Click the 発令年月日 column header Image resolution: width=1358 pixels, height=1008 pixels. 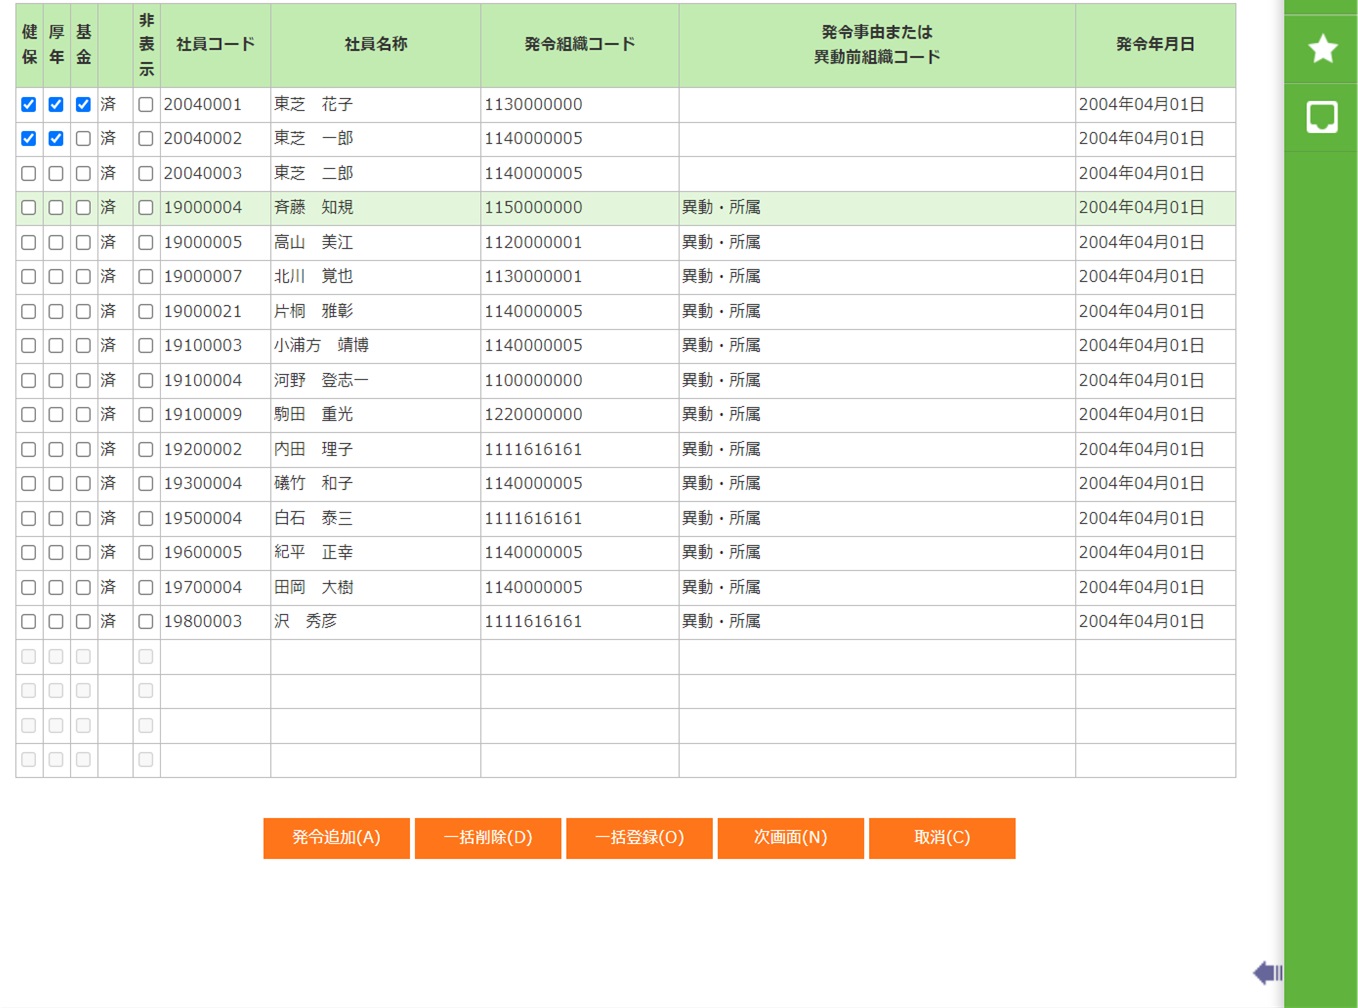[1155, 45]
